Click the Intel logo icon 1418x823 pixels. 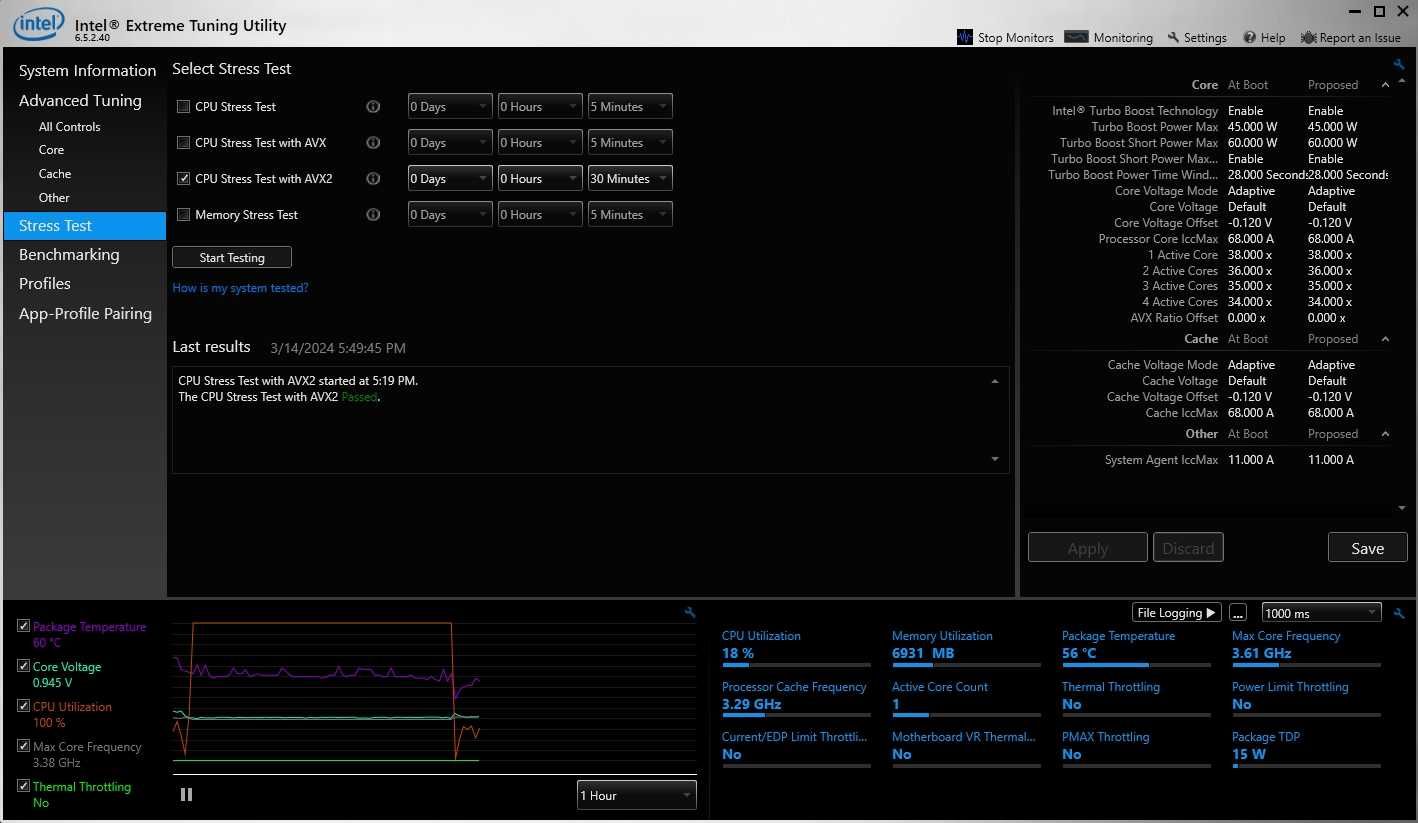[38, 24]
